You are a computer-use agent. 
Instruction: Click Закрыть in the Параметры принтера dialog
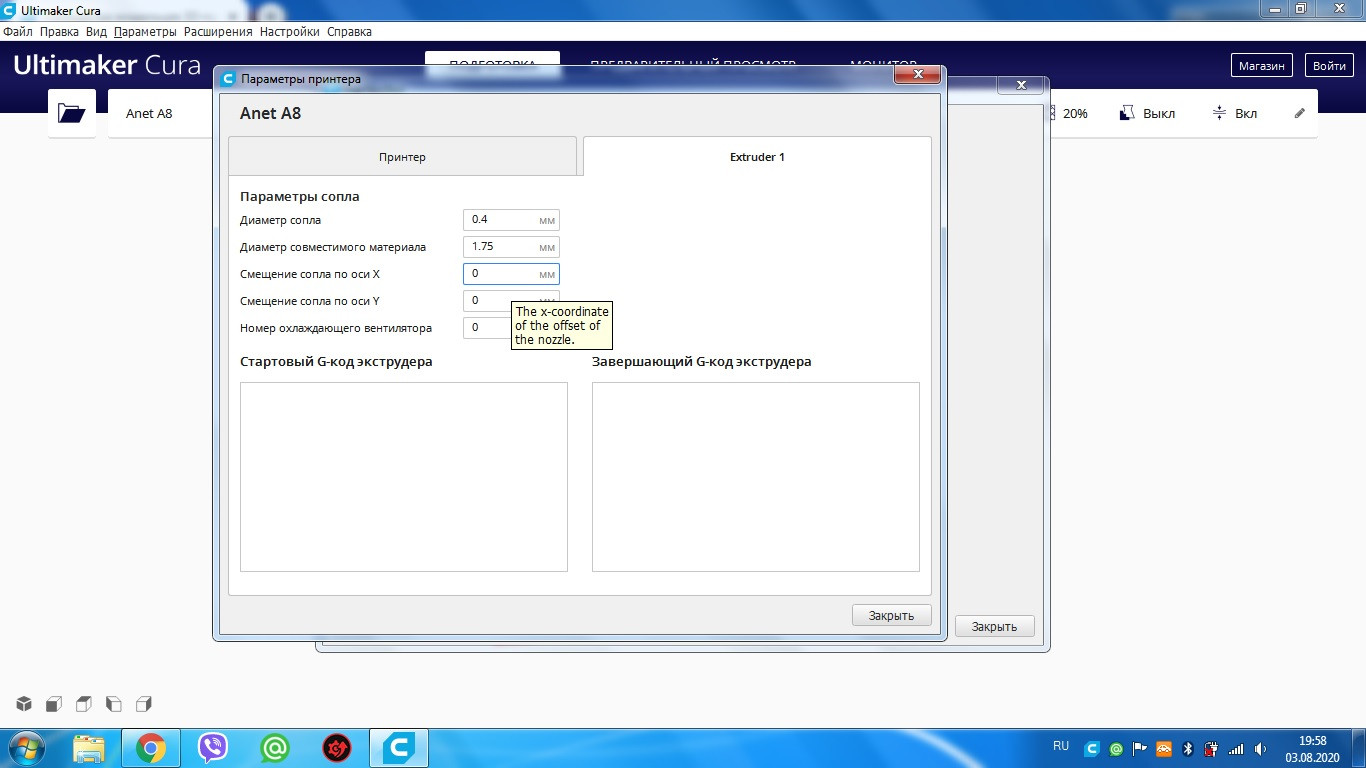click(892, 615)
